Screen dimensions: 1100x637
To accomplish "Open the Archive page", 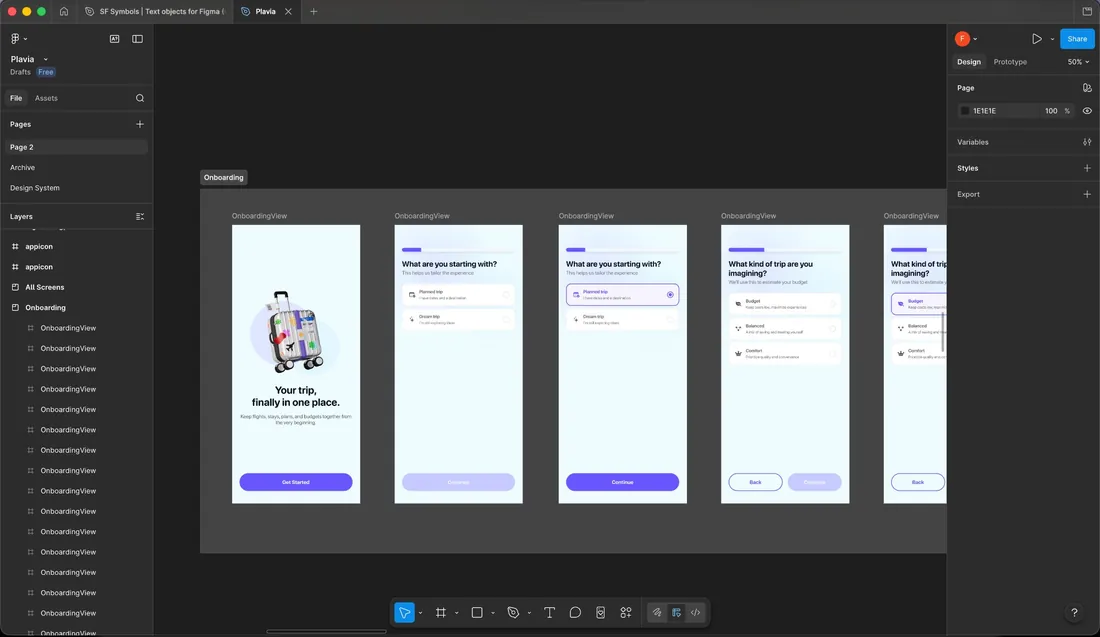I will click(x=22, y=168).
